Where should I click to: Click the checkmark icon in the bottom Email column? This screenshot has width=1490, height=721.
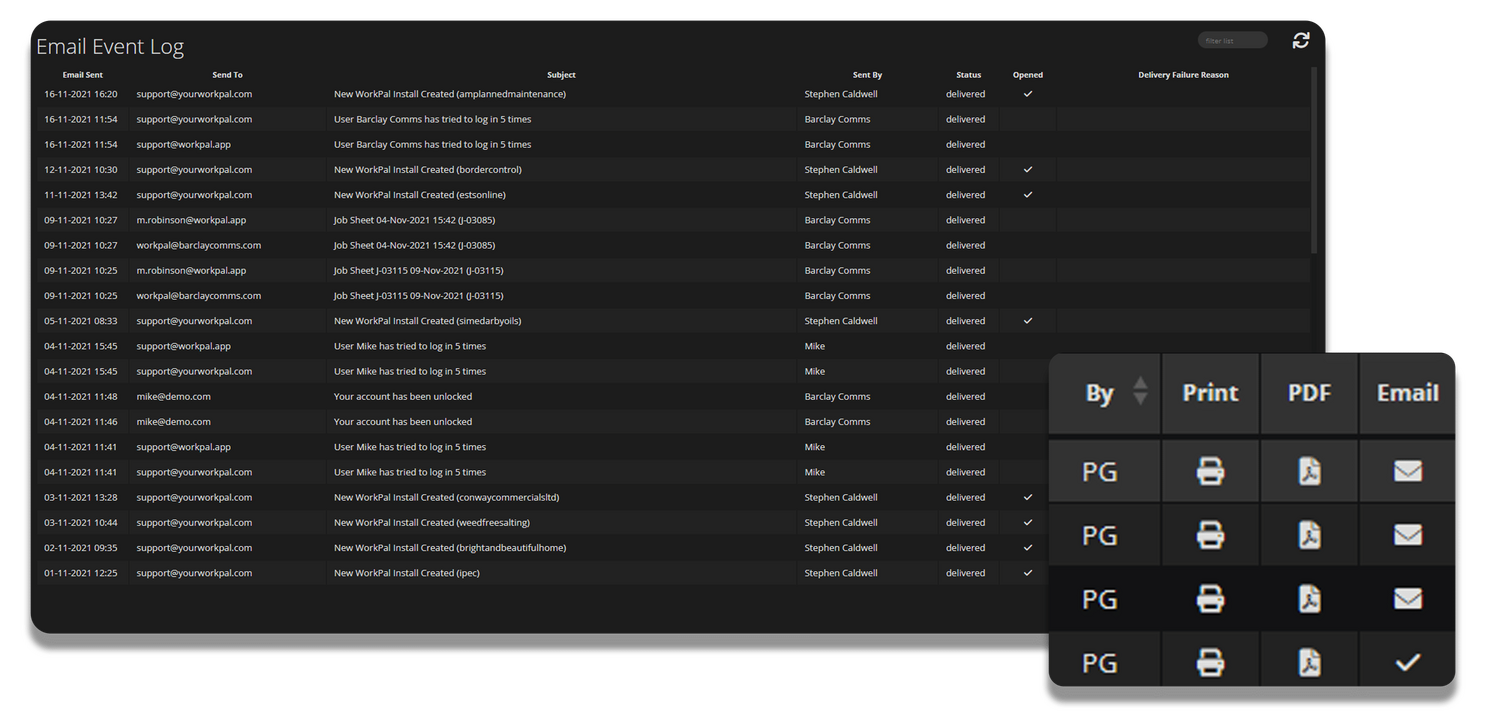[x=1407, y=661]
